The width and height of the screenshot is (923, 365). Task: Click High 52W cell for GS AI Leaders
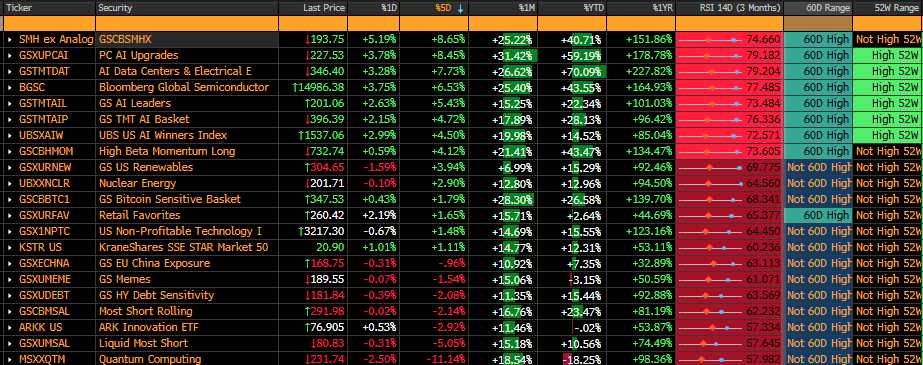pos(887,104)
